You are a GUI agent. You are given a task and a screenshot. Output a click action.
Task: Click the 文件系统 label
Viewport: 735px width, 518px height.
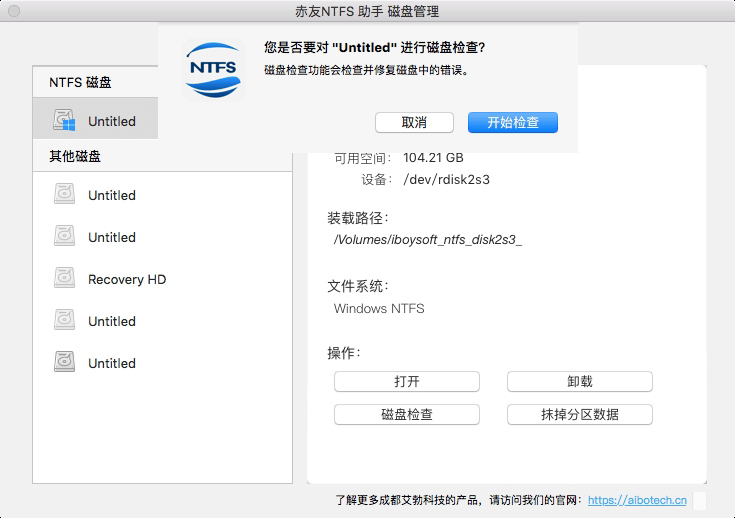(358, 286)
